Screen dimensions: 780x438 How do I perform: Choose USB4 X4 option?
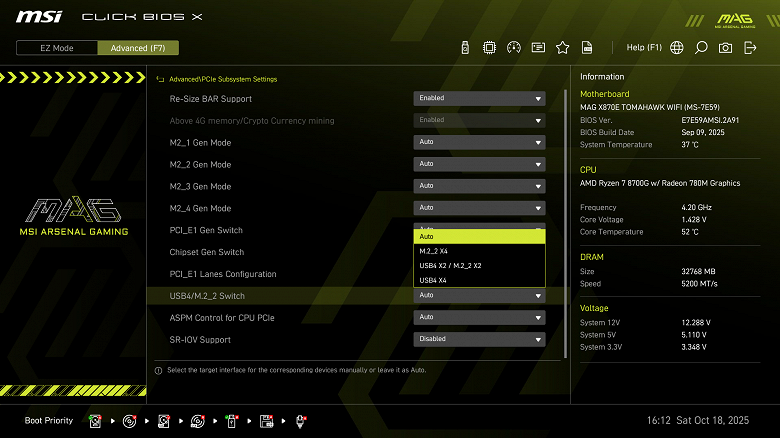(479, 280)
